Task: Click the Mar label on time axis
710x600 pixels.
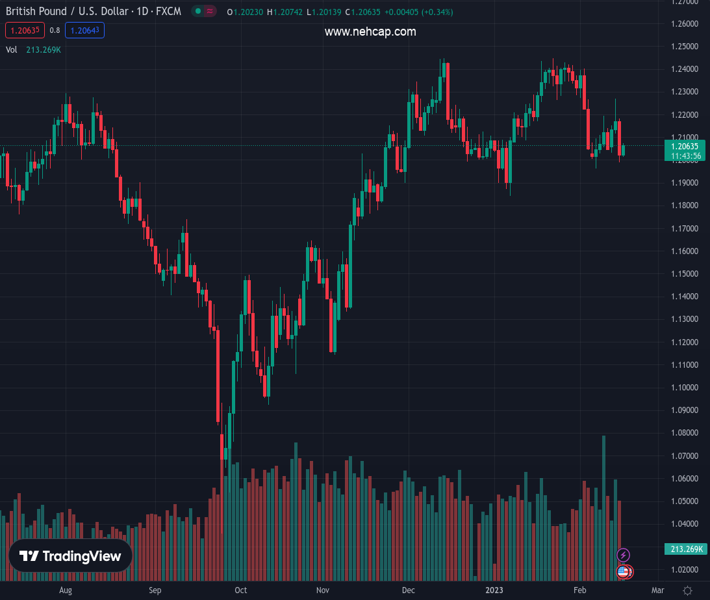Action: [x=657, y=590]
